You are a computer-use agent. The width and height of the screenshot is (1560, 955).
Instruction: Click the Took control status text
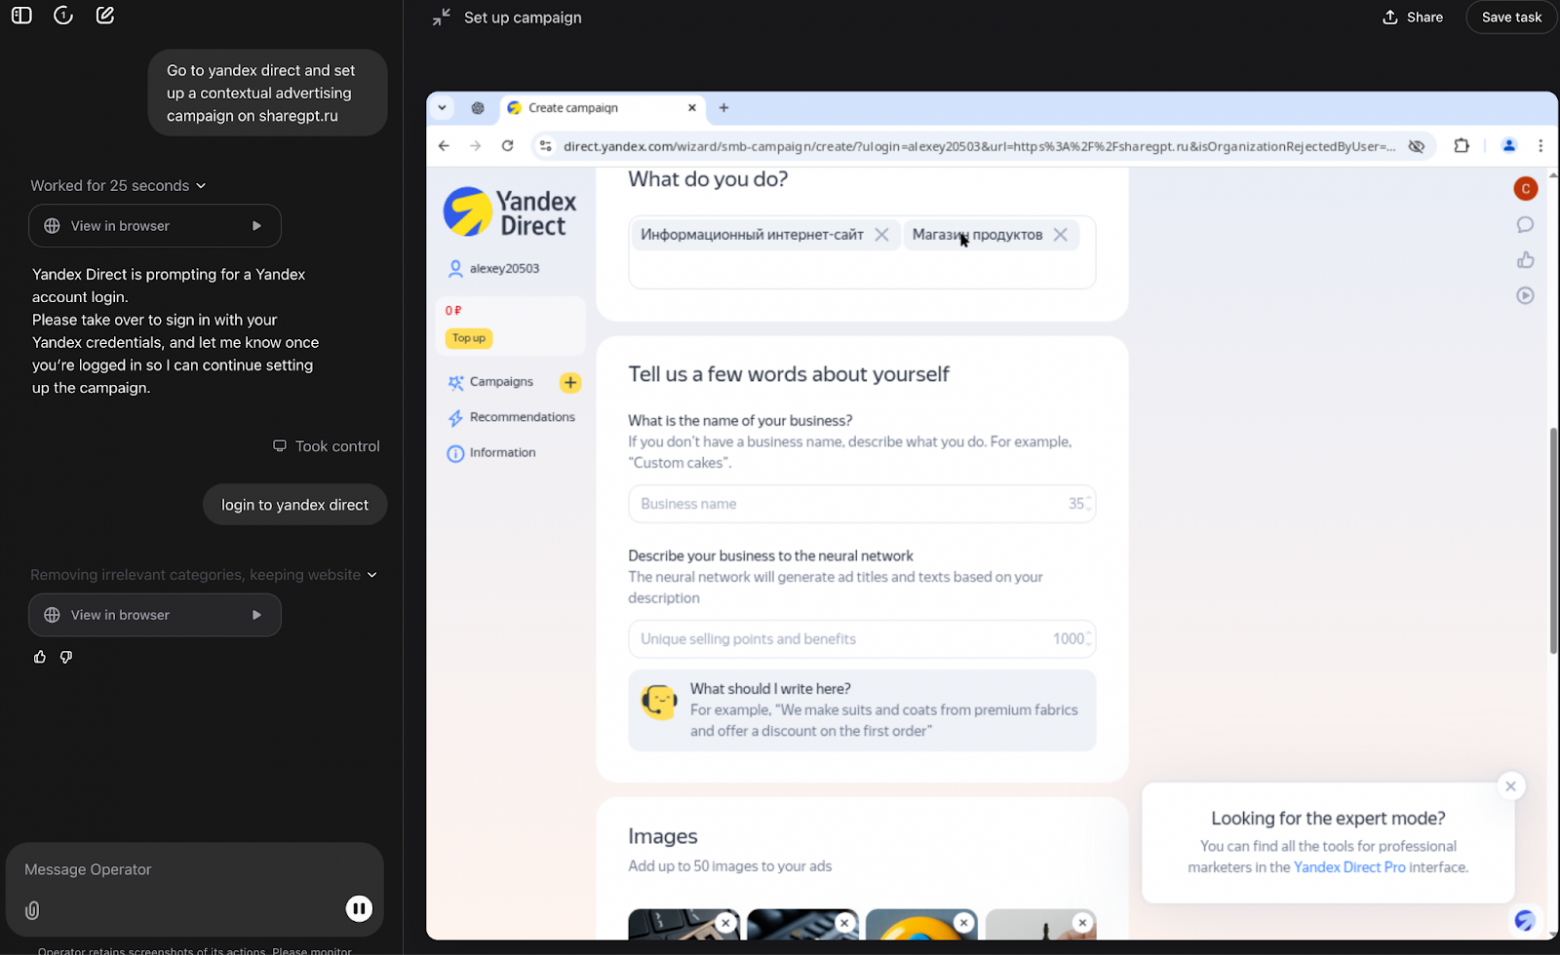pyautogui.click(x=337, y=446)
